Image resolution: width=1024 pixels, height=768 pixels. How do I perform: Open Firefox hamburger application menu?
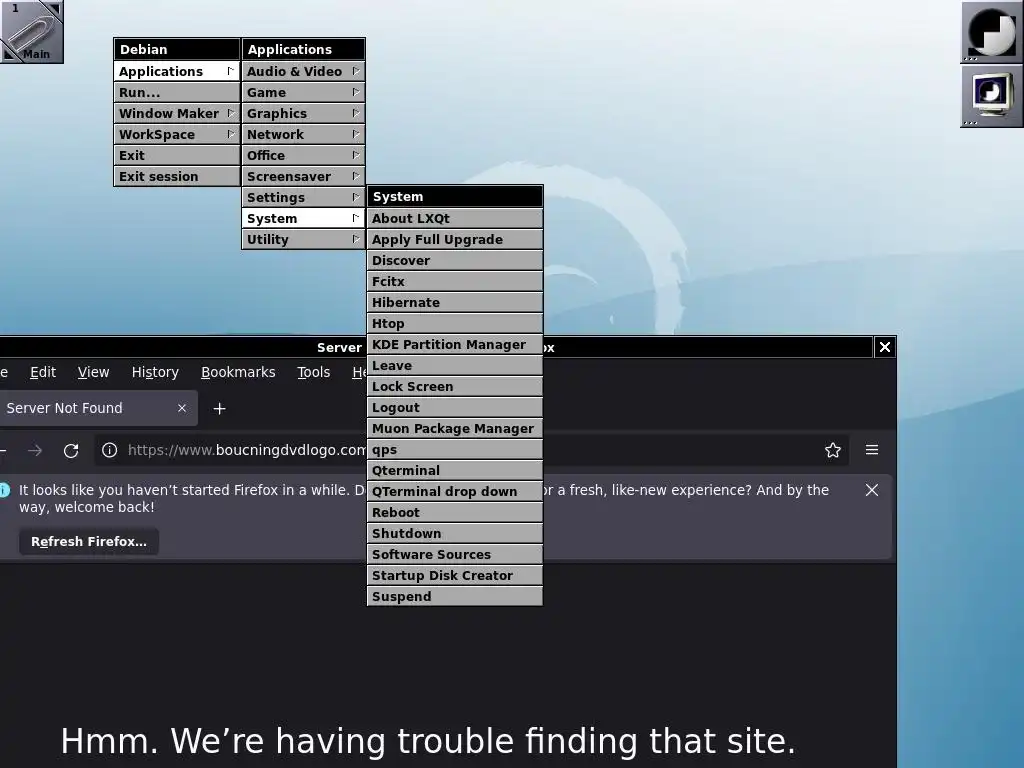(x=872, y=450)
